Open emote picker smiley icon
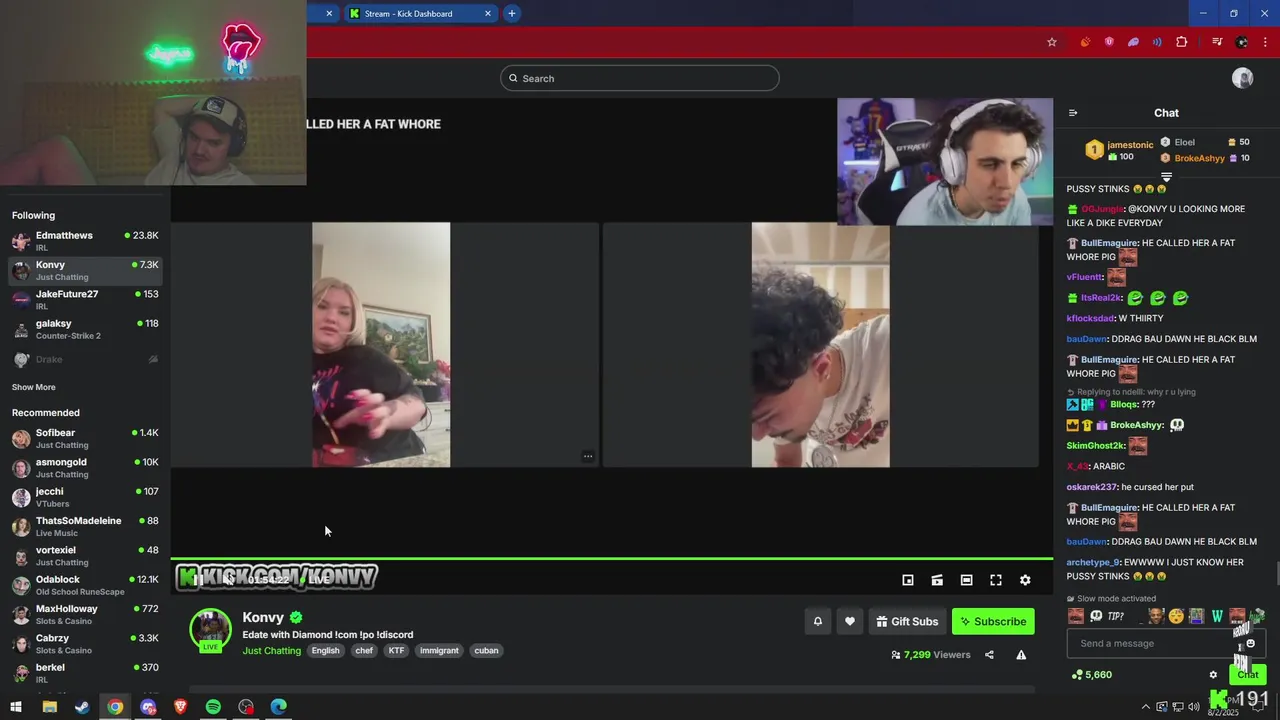 click(1250, 643)
